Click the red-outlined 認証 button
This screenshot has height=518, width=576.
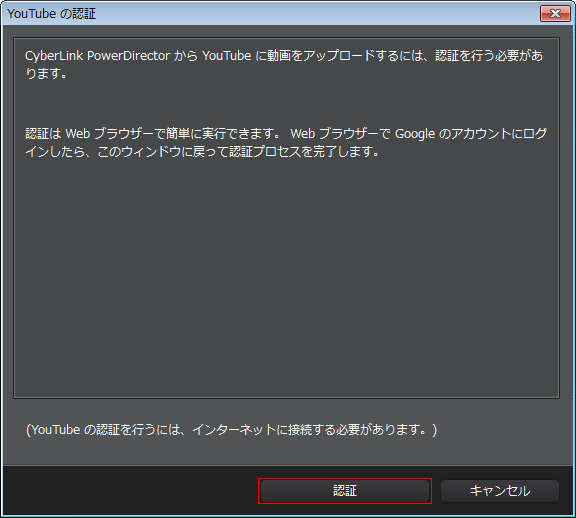coord(345,491)
